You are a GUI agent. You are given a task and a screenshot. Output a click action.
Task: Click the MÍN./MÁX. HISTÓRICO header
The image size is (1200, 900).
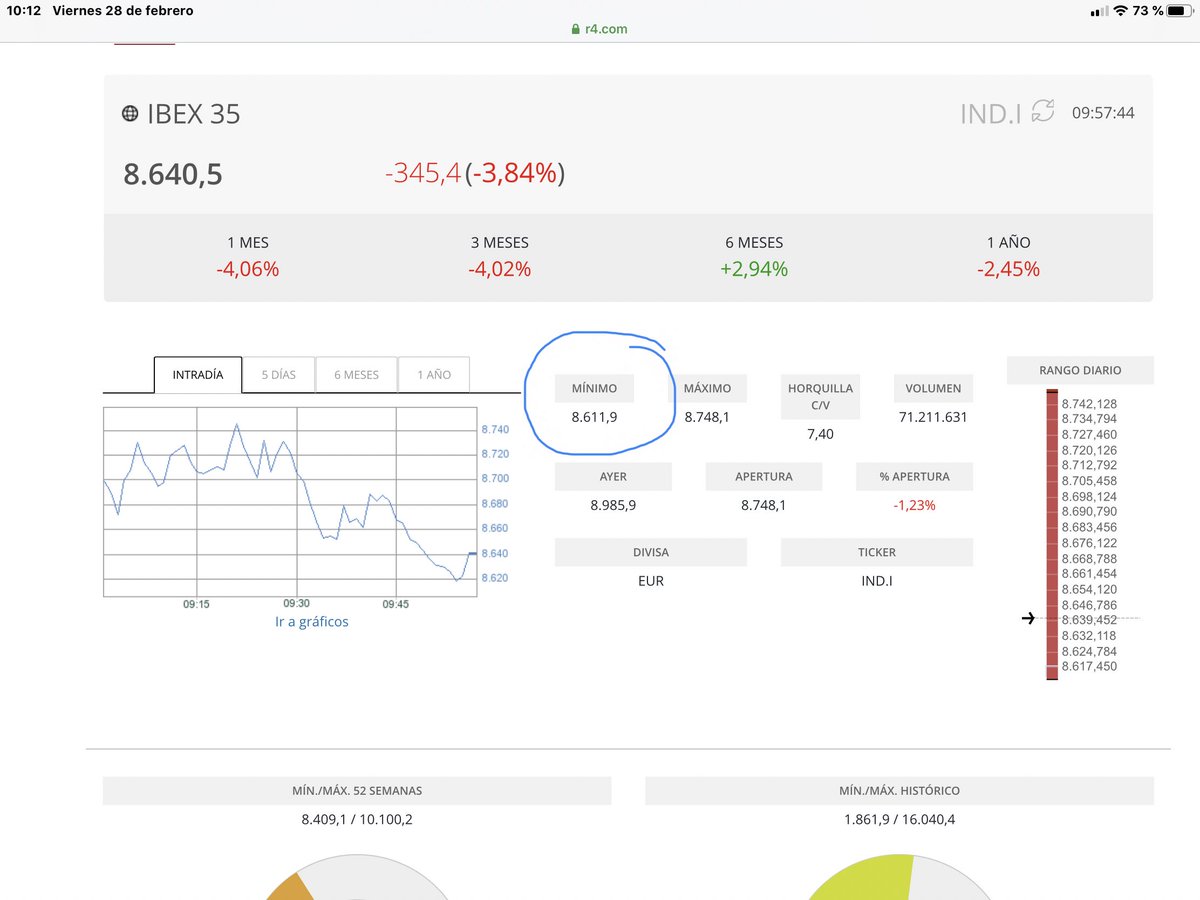tap(899, 790)
